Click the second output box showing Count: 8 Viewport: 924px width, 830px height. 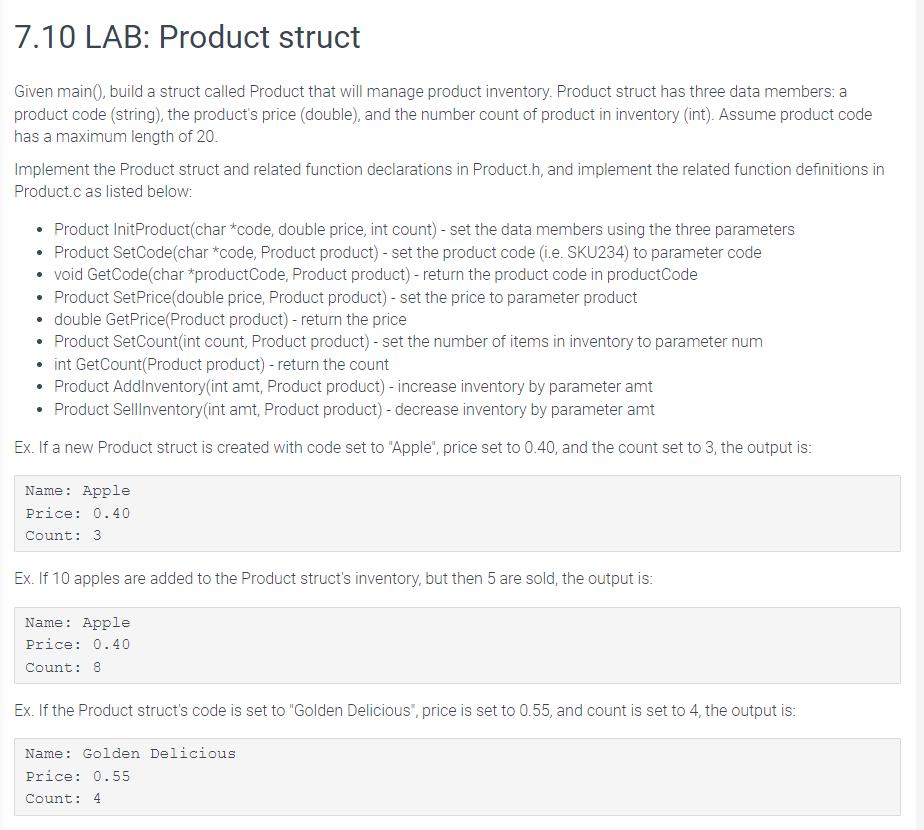[457, 645]
